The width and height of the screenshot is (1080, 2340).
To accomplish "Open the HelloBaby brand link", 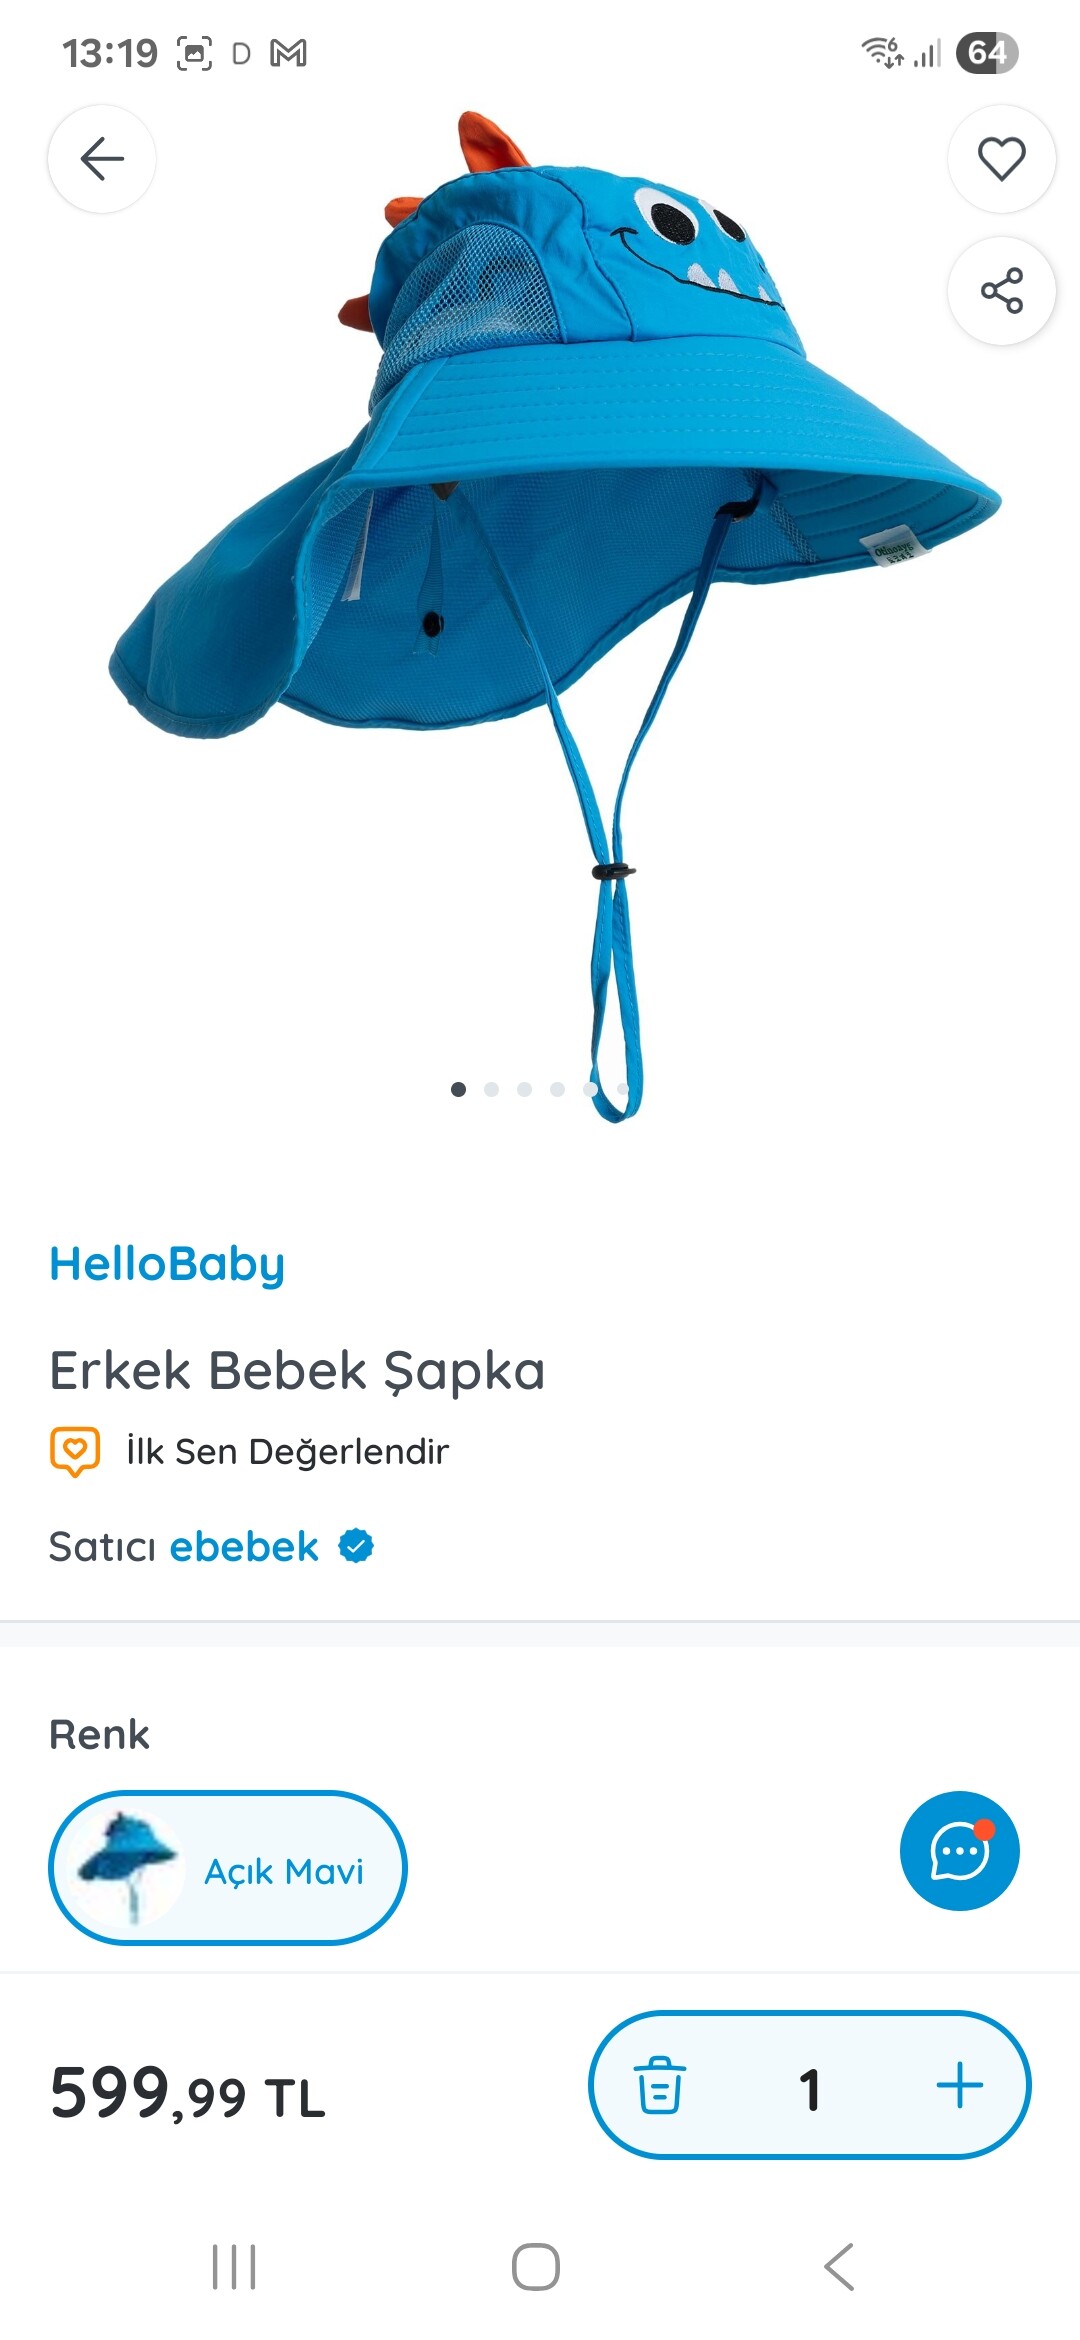I will (167, 1265).
